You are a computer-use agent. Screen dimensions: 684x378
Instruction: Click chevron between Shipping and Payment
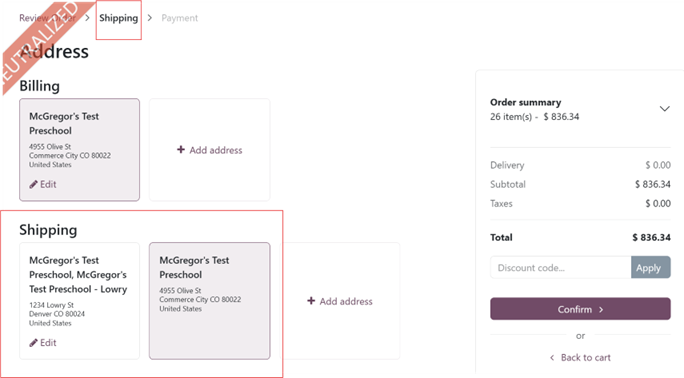[150, 18]
